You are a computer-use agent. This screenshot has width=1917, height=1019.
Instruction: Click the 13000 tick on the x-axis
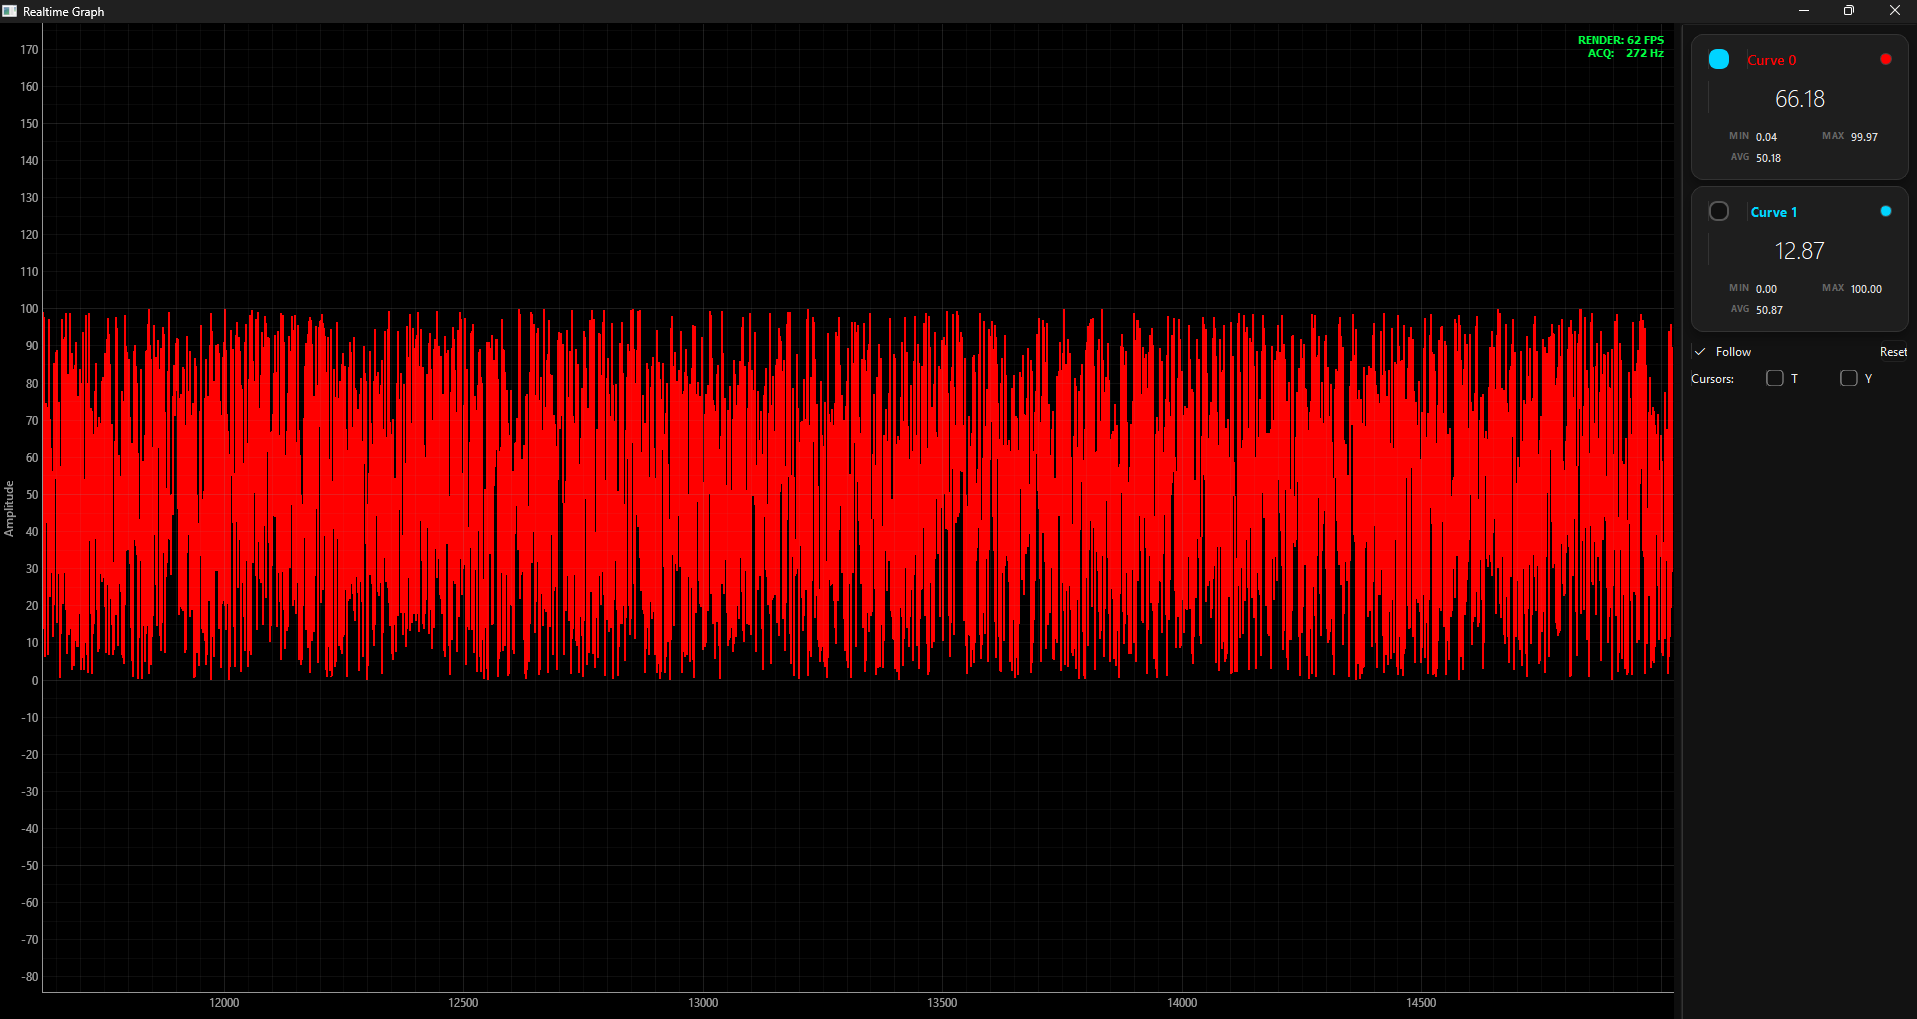(703, 1002)
